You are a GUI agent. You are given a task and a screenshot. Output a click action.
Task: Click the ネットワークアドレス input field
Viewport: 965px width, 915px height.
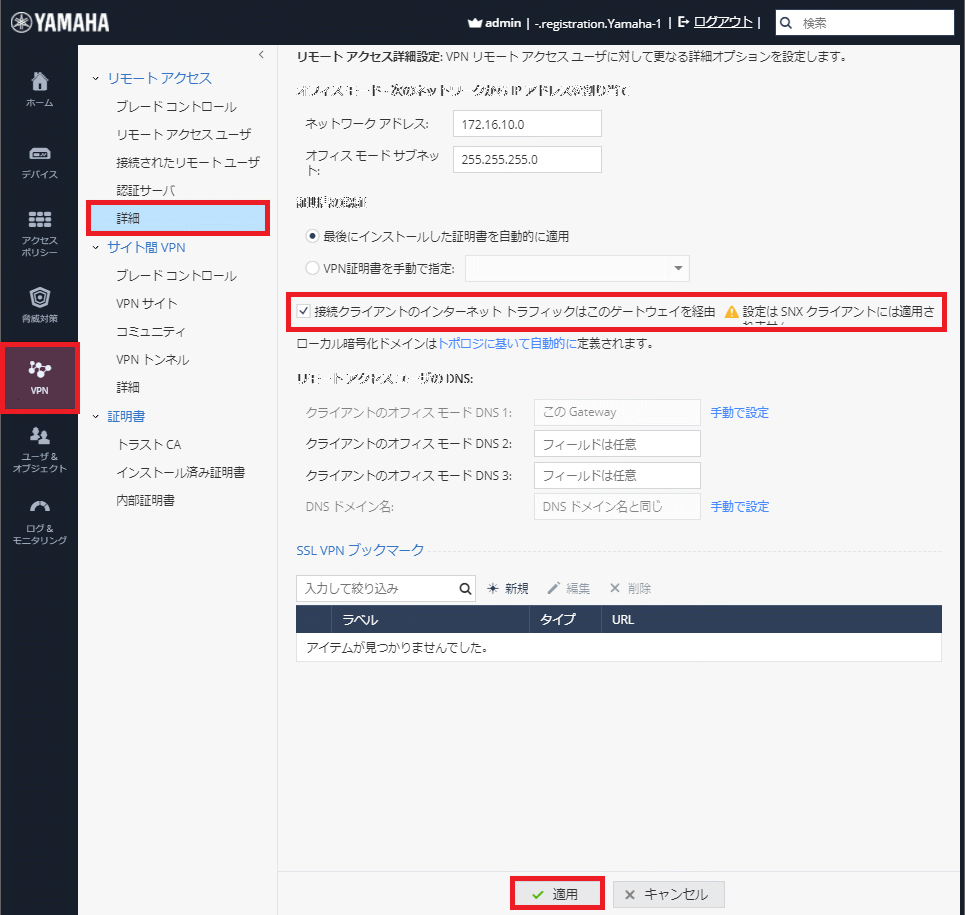coord(527,124)
